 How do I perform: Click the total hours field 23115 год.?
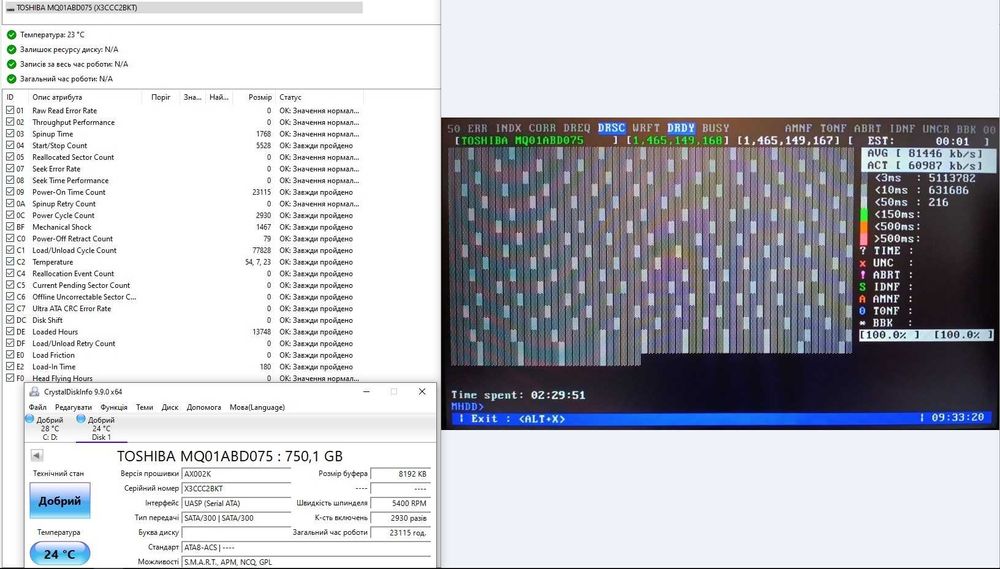click(x=401, y=533)
